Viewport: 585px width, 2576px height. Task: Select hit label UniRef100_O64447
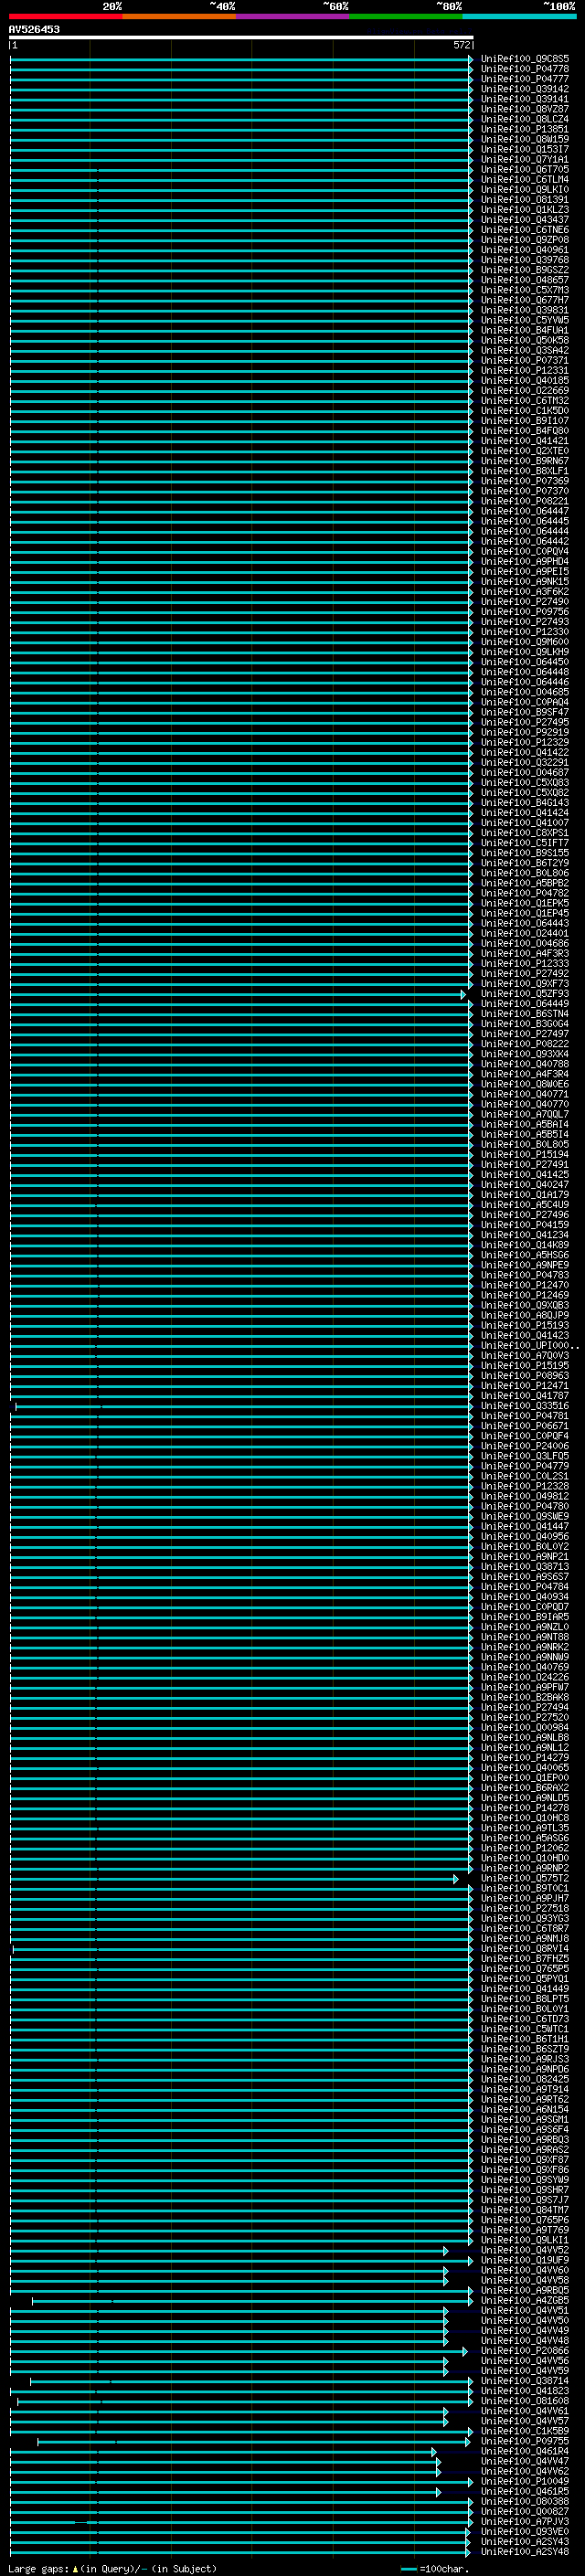coord(525,511)
